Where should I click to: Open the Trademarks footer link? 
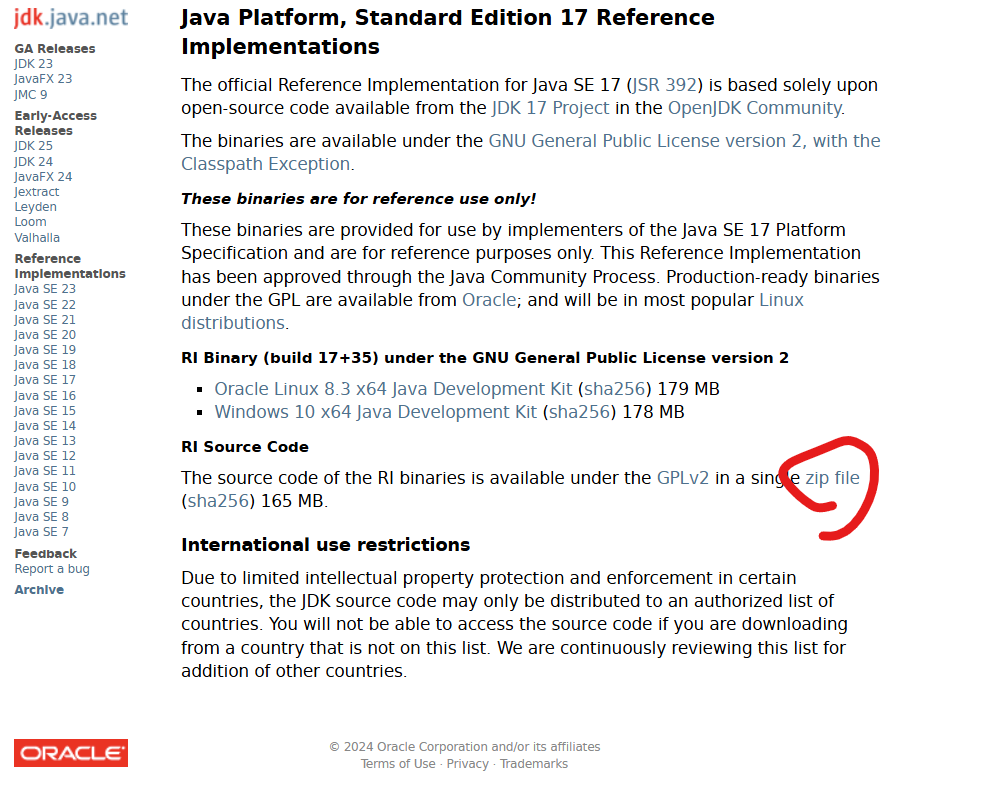coord(534,764)
